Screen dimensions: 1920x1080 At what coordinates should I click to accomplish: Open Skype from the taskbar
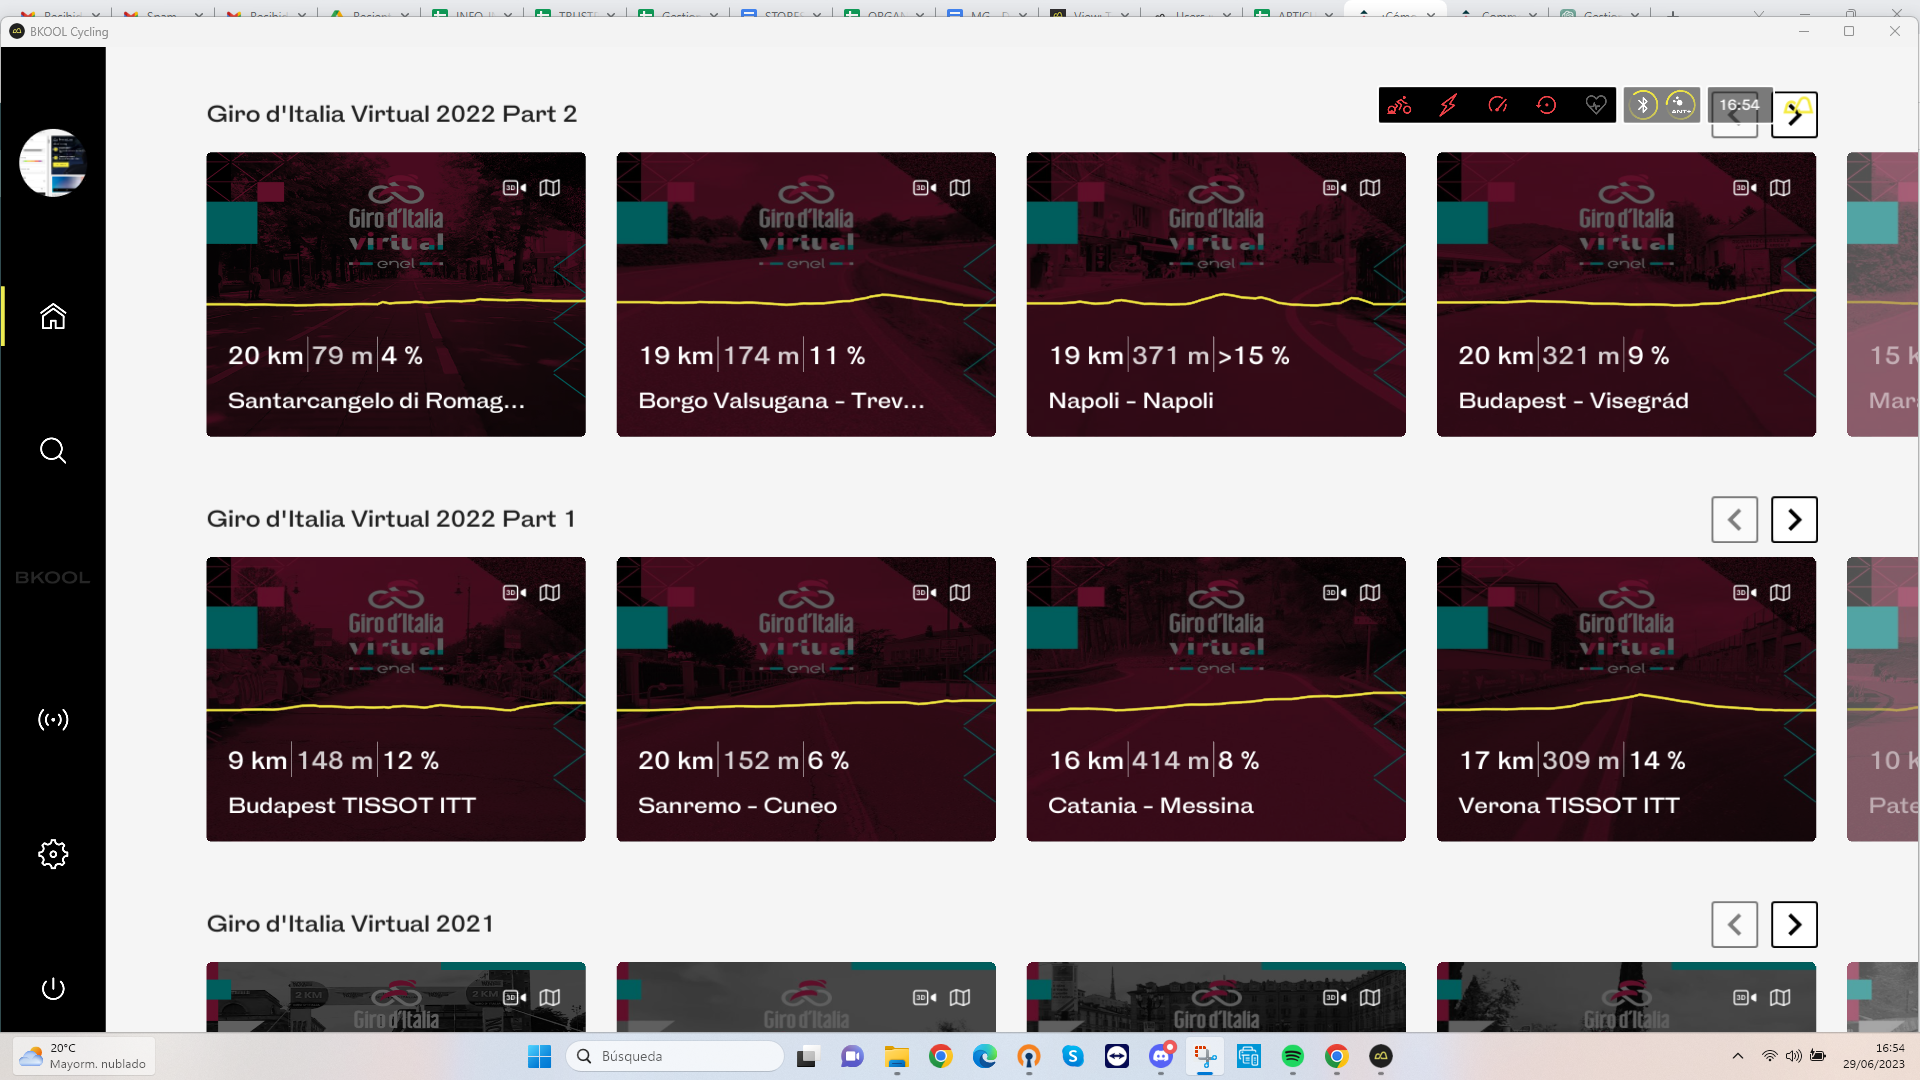[1073, 1056]
